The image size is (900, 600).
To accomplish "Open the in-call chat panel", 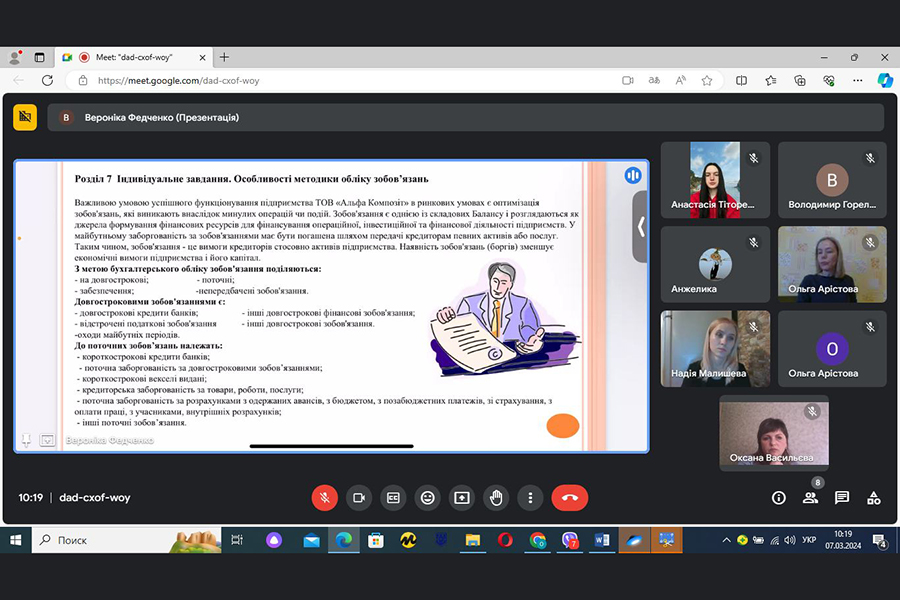I will tap(842, 498).
